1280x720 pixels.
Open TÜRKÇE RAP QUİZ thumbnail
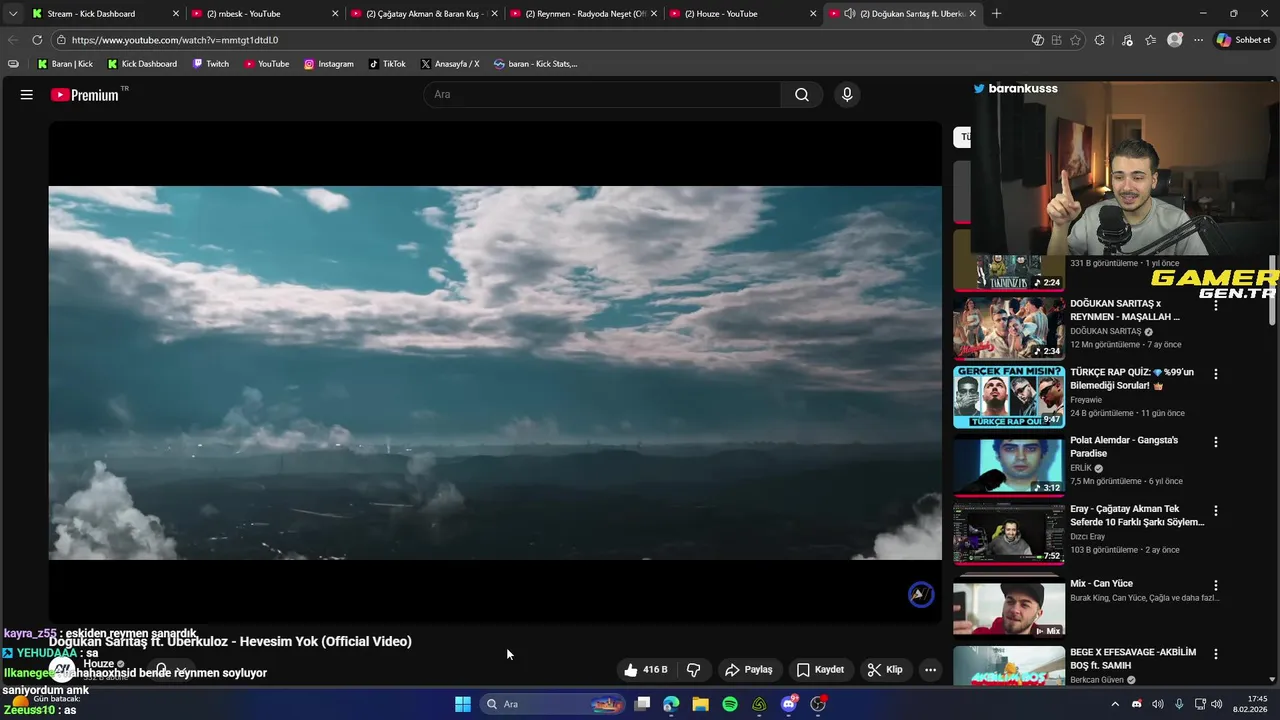point(1008,397)
